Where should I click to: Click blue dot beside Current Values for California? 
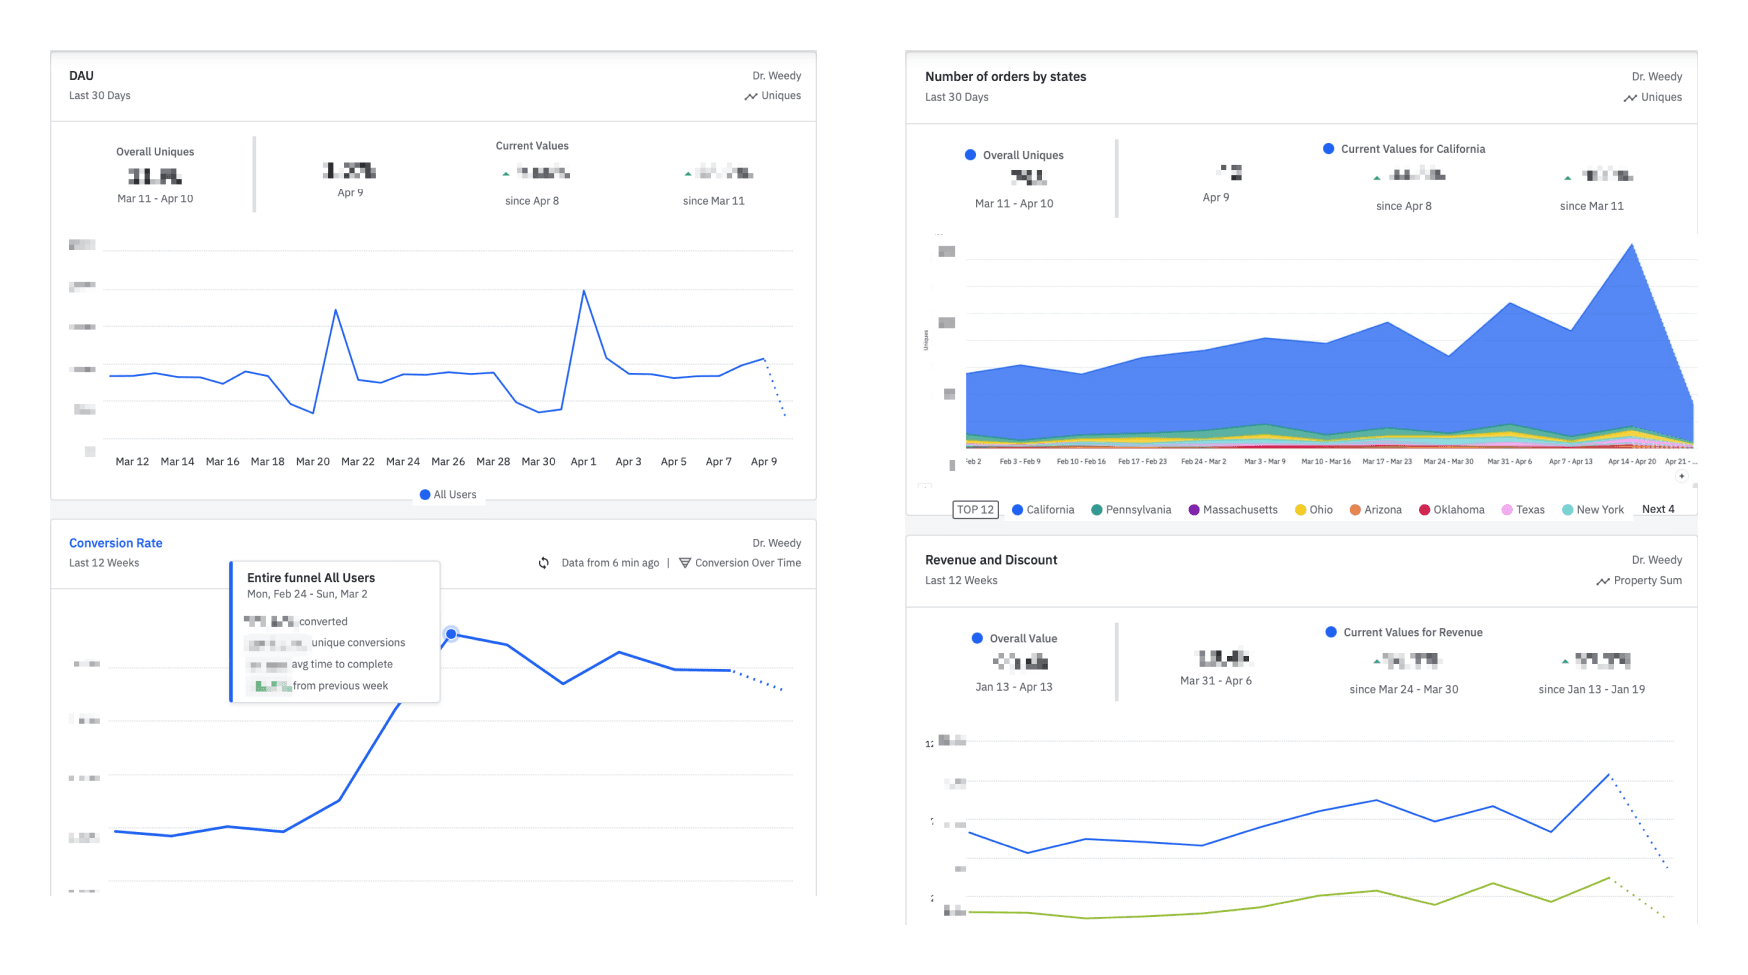coord(1328,149)
